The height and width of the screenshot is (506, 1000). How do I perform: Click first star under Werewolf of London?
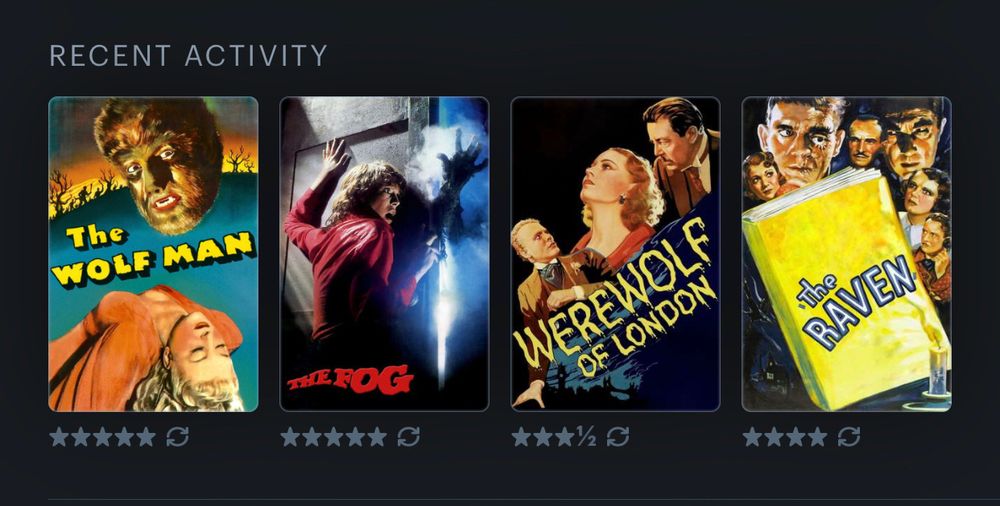tap(521, 437)
